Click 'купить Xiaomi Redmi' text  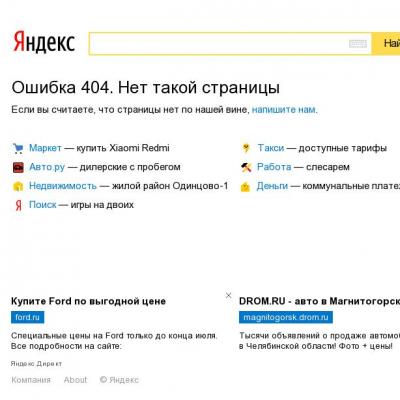tap(123, 148)
